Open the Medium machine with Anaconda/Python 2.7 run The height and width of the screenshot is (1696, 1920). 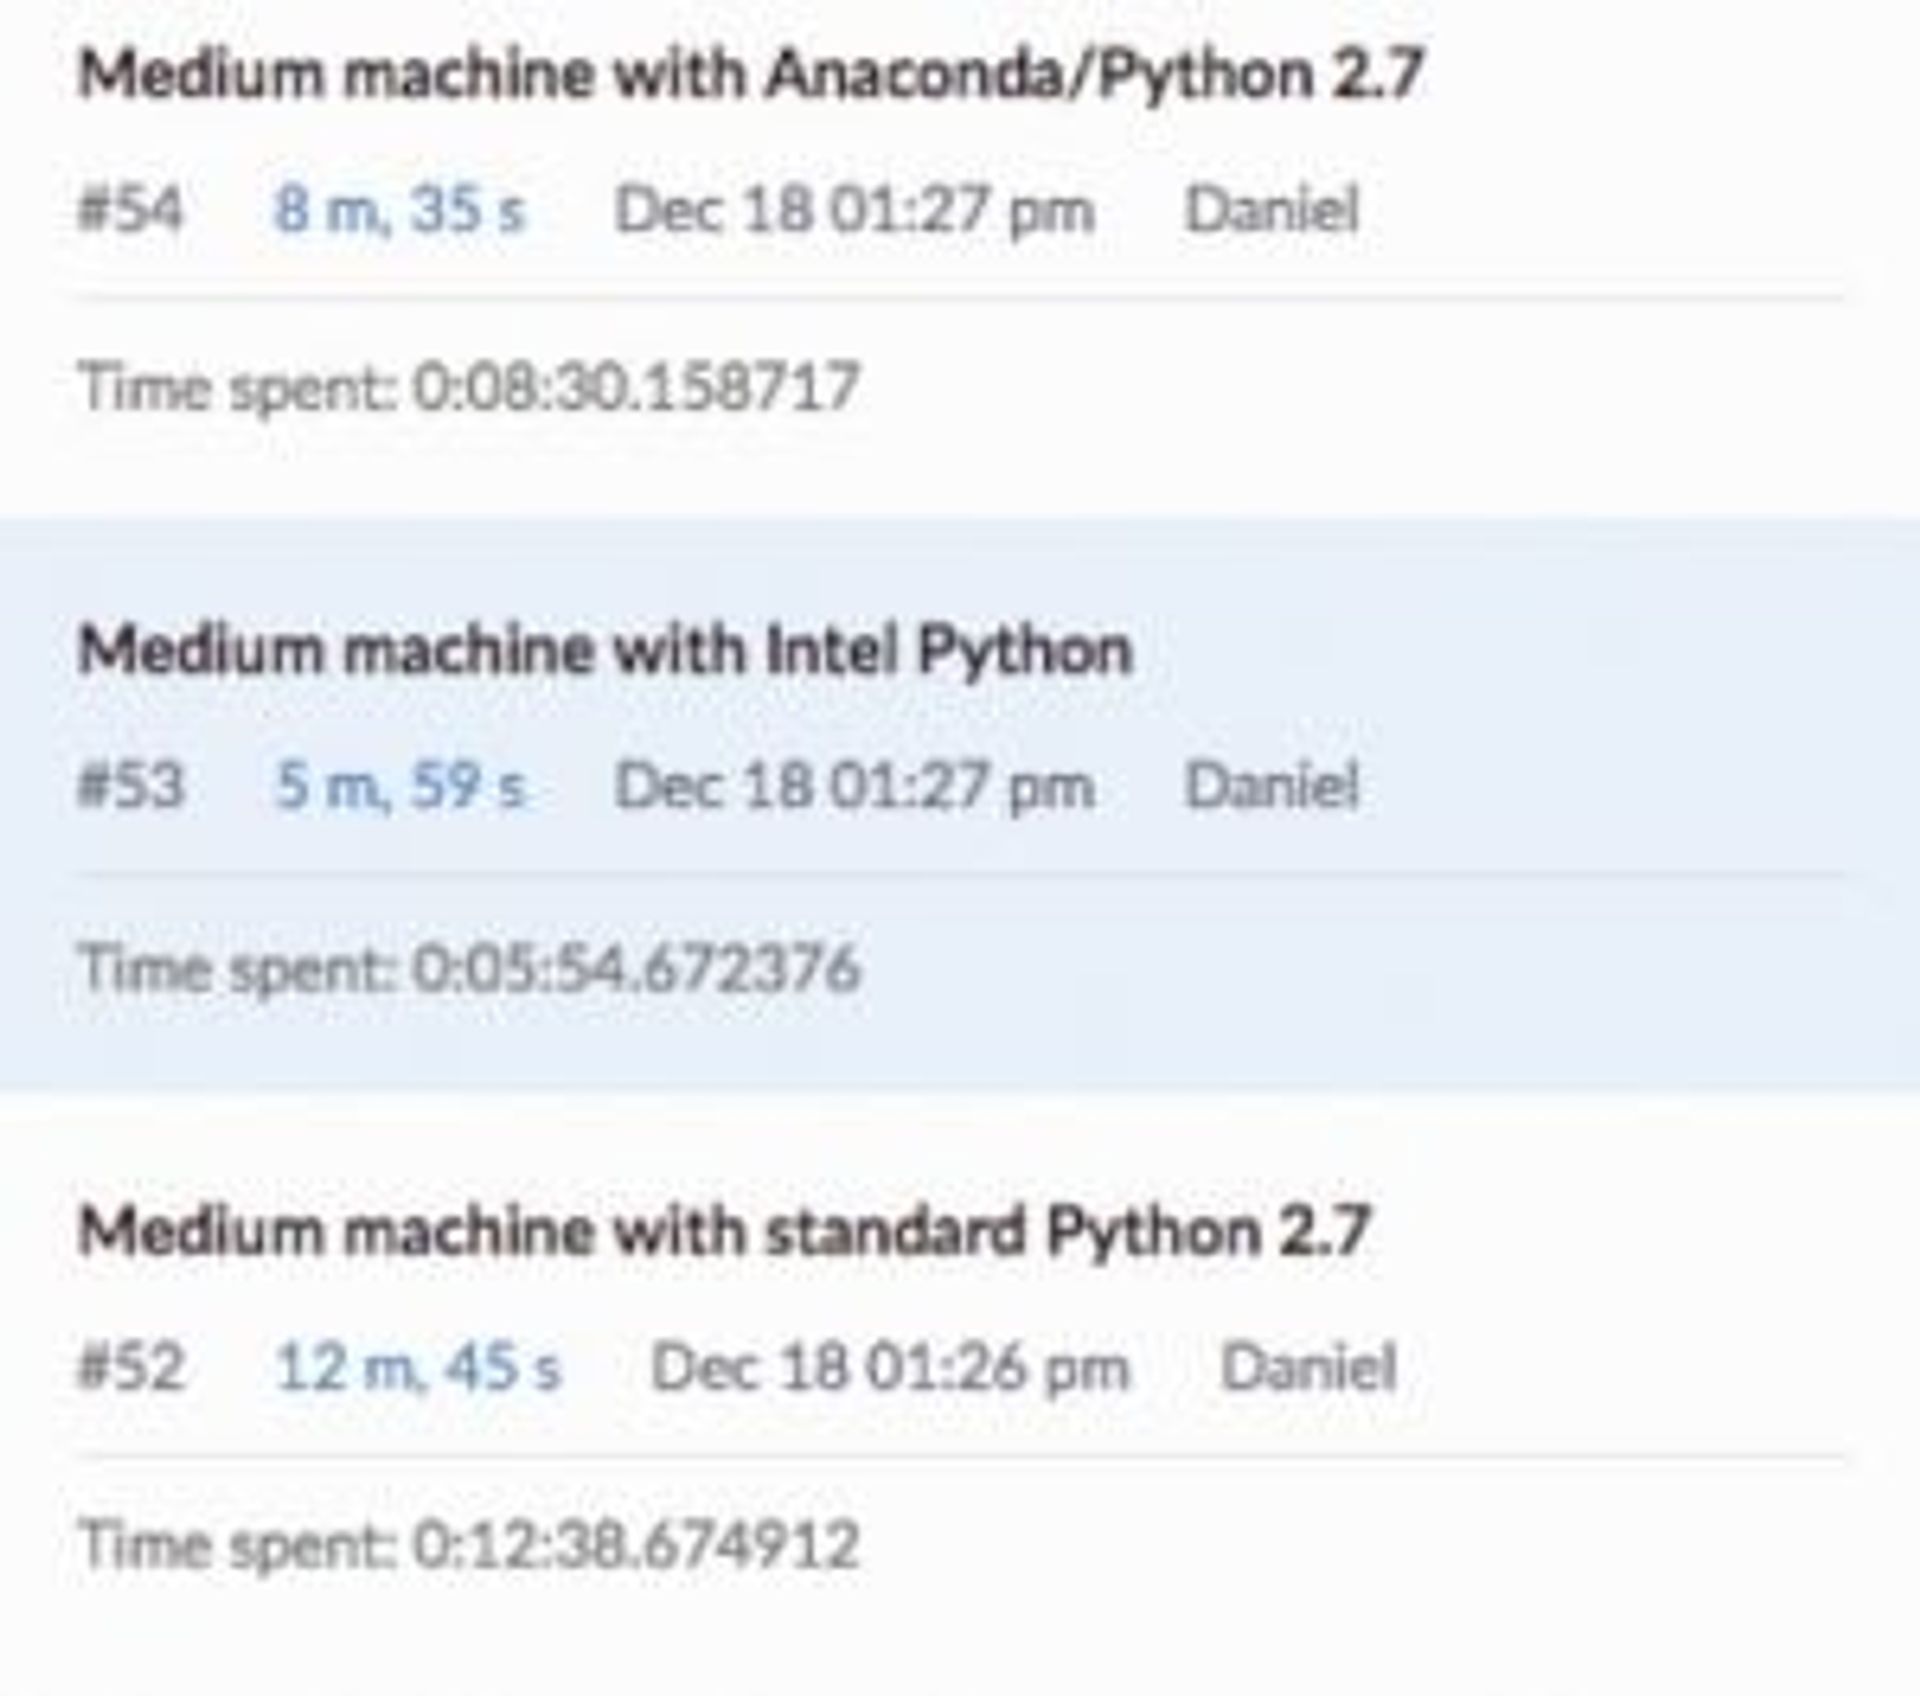tap(750, 75)
